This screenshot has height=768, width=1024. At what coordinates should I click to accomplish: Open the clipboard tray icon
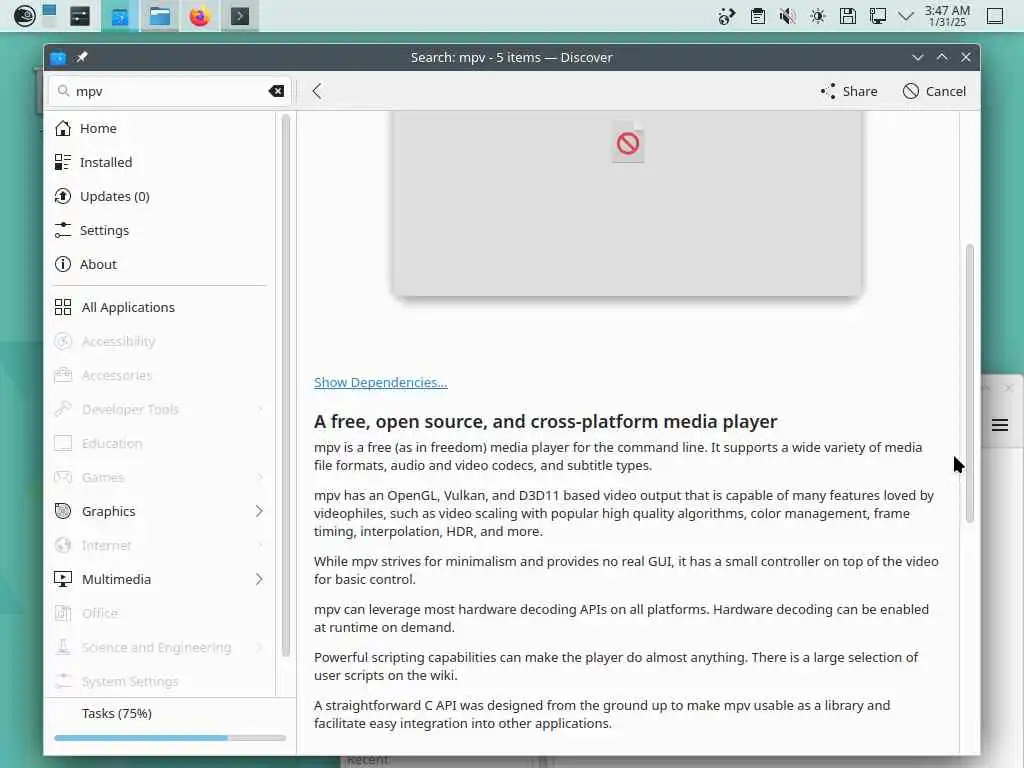[x=758, y=16]
